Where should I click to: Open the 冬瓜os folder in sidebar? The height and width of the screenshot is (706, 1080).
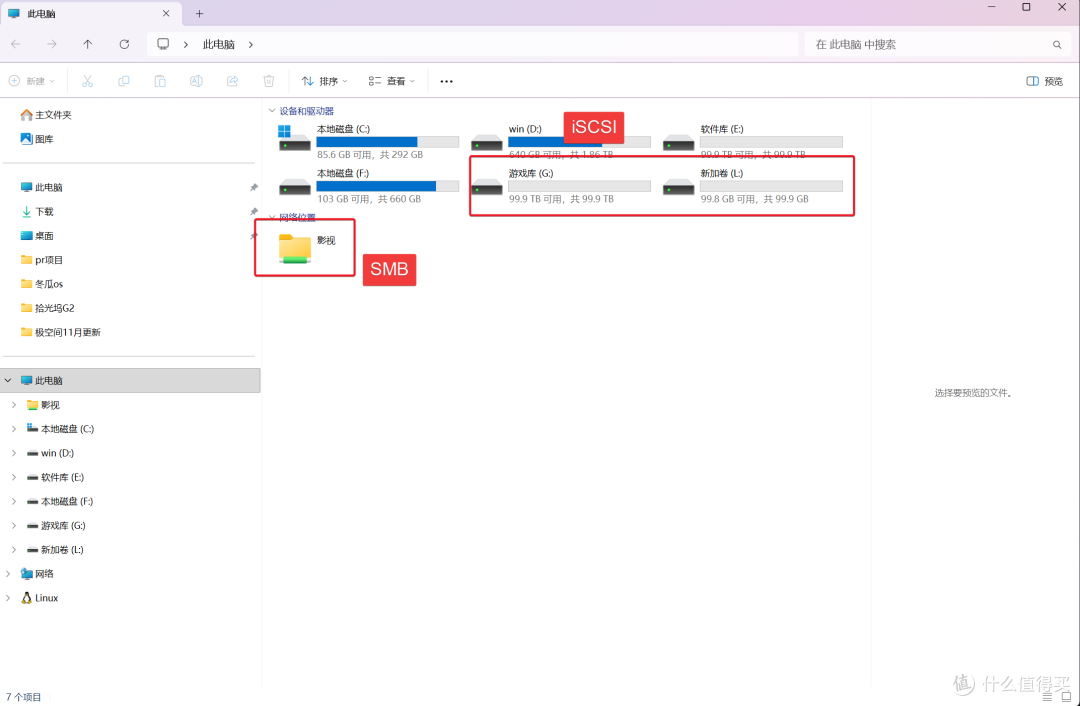point(42,284)
